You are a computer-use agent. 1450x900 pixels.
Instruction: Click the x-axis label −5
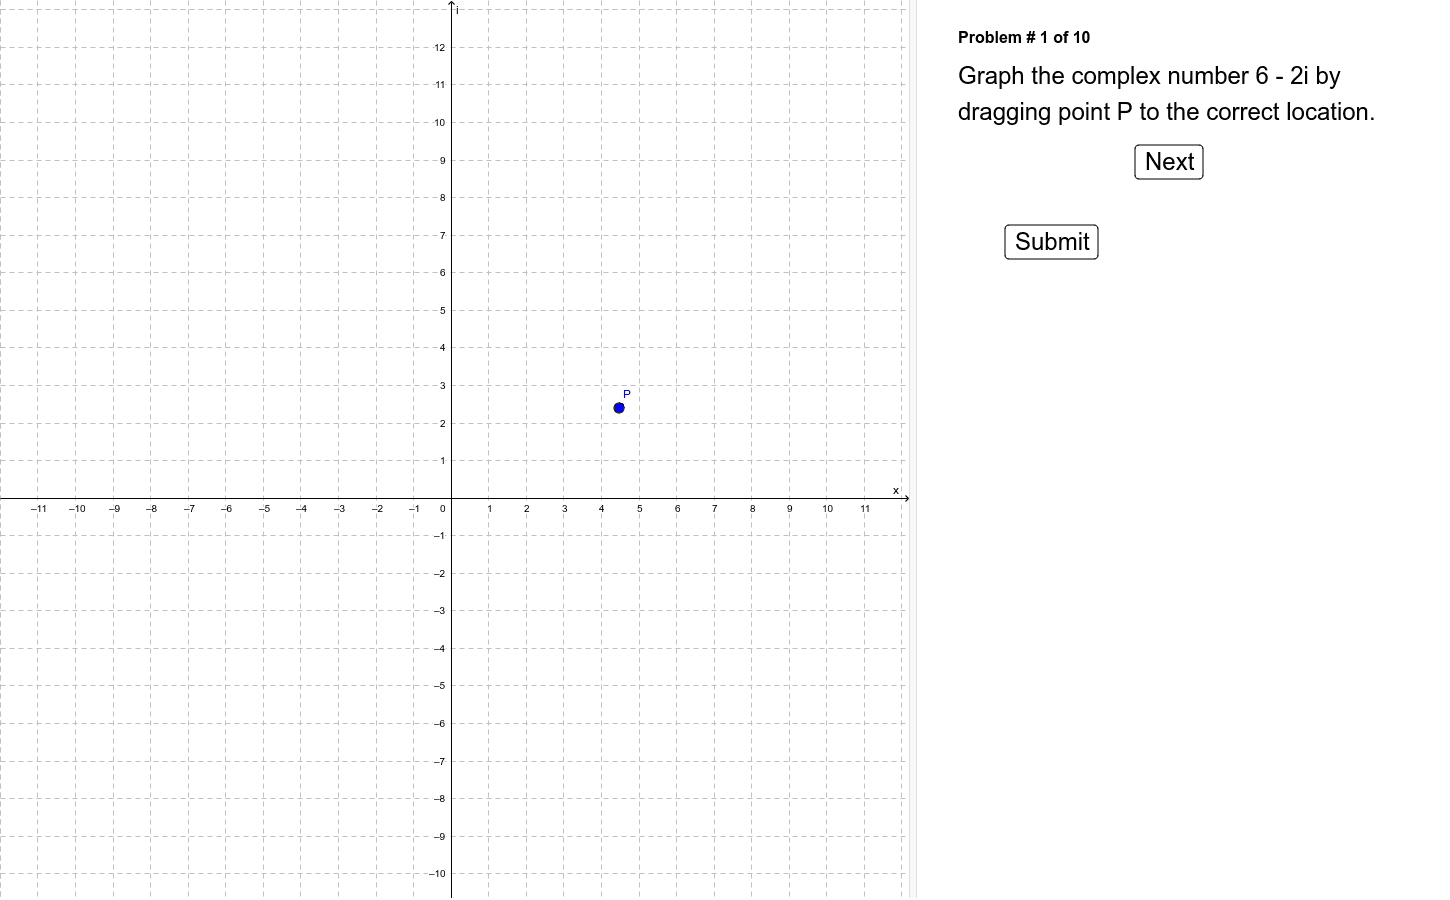[264, 509]
